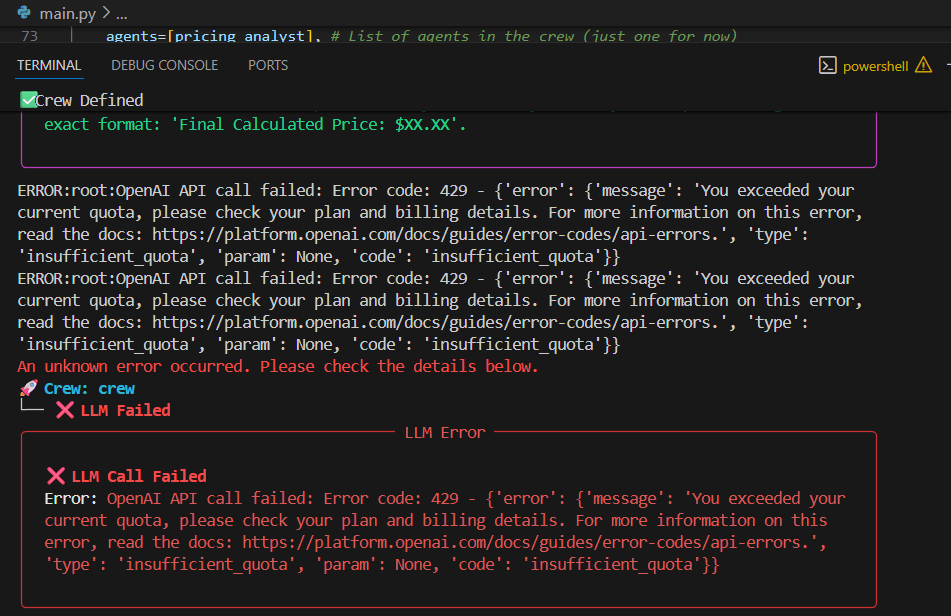The width and height of the screenshot is (951, 616).
Task: Click the 'An unknown error occurred' message
Action: [x=278, y=367]
